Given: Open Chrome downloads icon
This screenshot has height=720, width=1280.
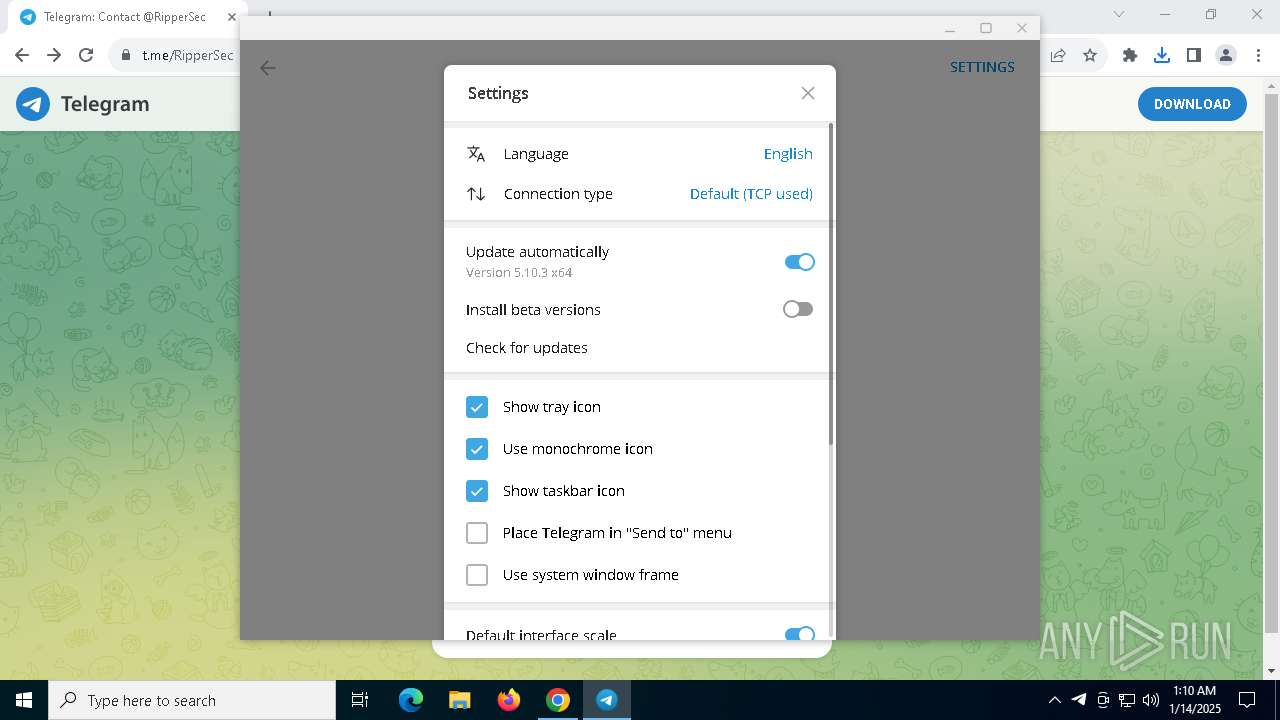Looking at the screenshot, I should 1162,55.
